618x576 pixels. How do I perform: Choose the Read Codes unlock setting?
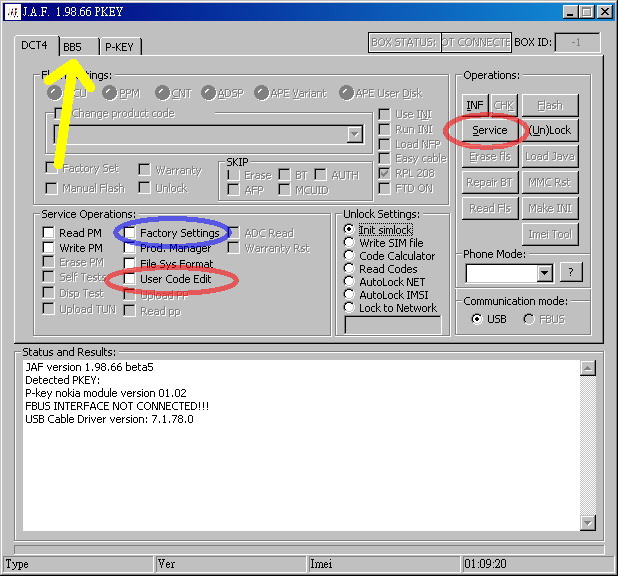[349, 269]
